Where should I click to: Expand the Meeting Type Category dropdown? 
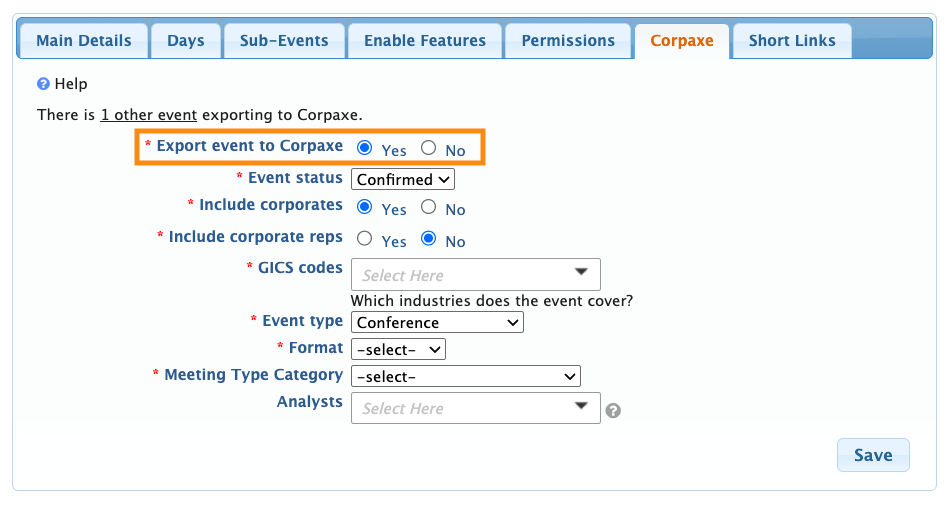pos(466,377)
